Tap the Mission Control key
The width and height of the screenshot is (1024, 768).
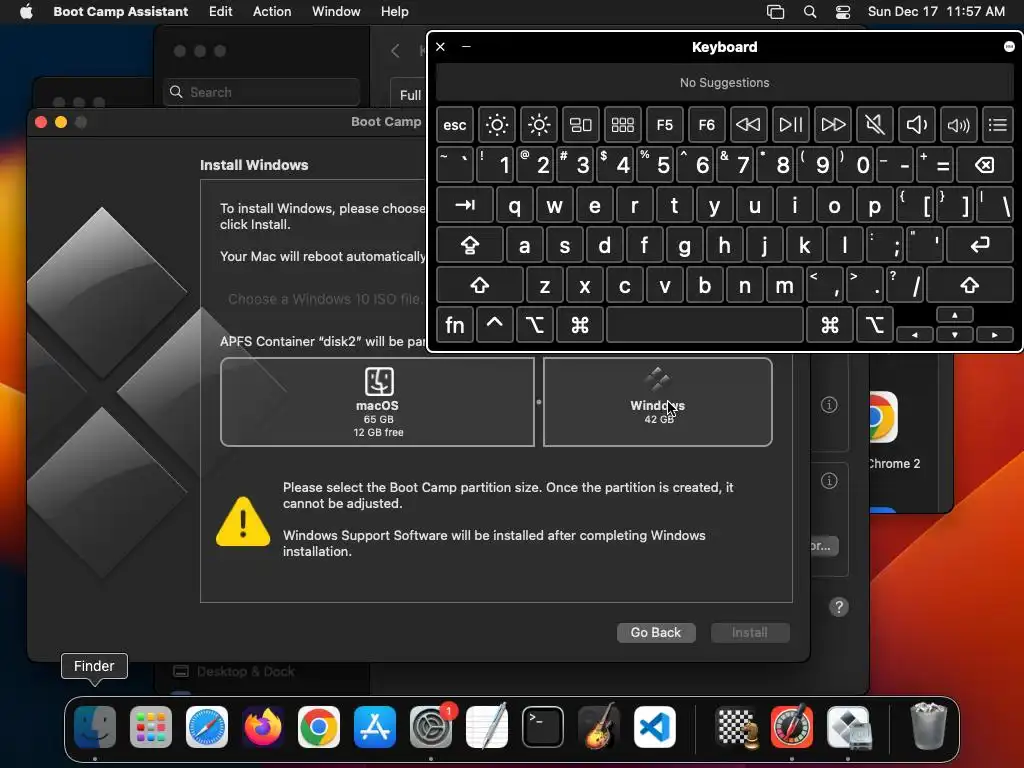click(581, 125)
